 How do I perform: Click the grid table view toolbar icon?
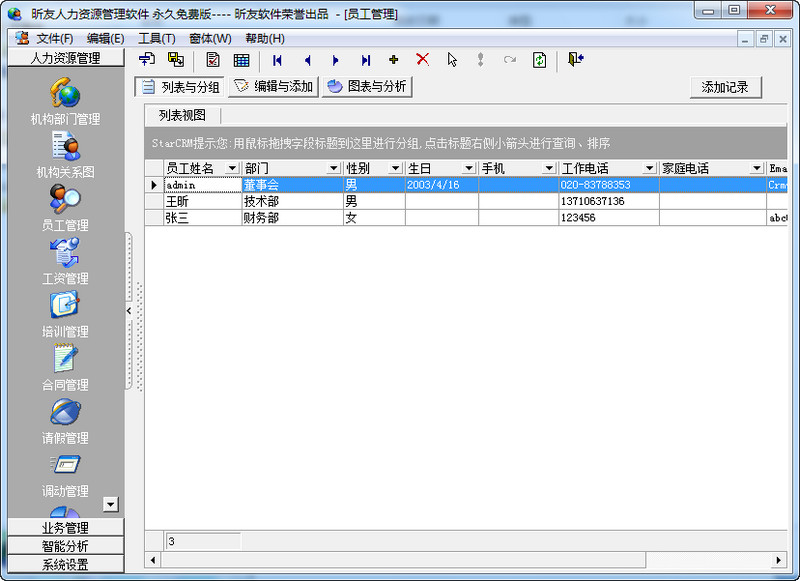[241, 60]
